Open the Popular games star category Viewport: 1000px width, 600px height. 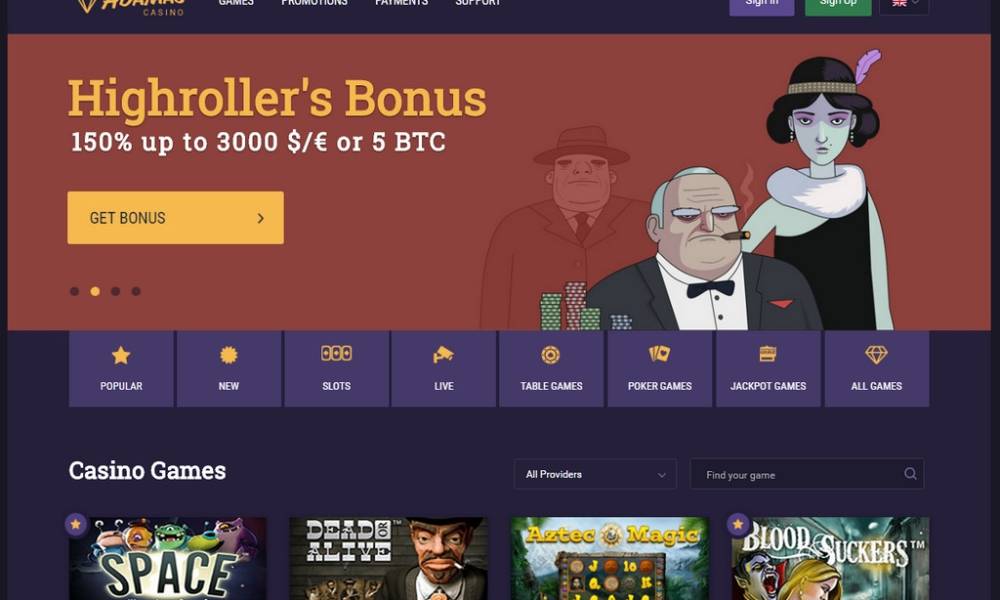click(x=121, y=369)
